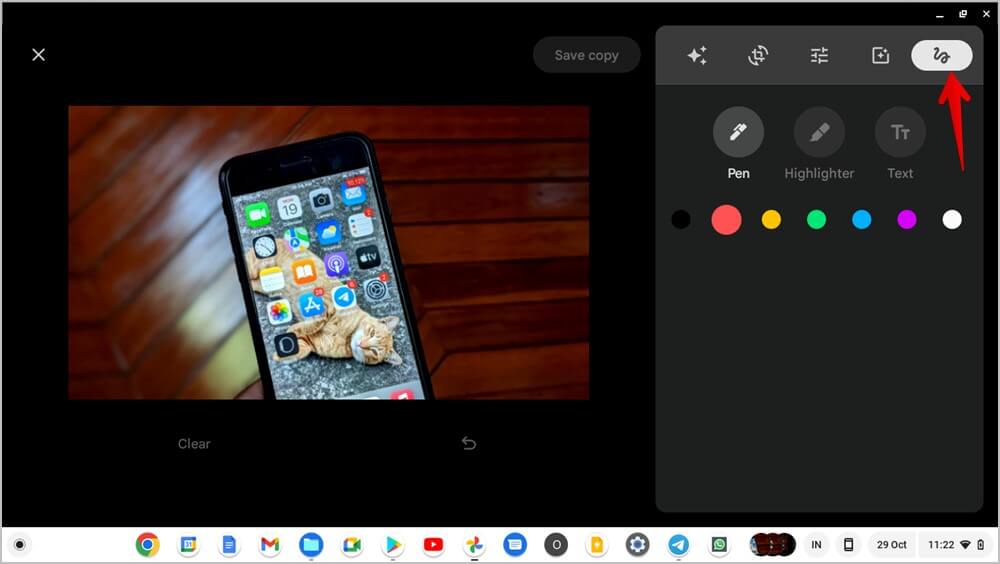This screenshot has width=1000, height=564.
Task: Open the Suggestions sparkle tab
Action: (696, 56)
